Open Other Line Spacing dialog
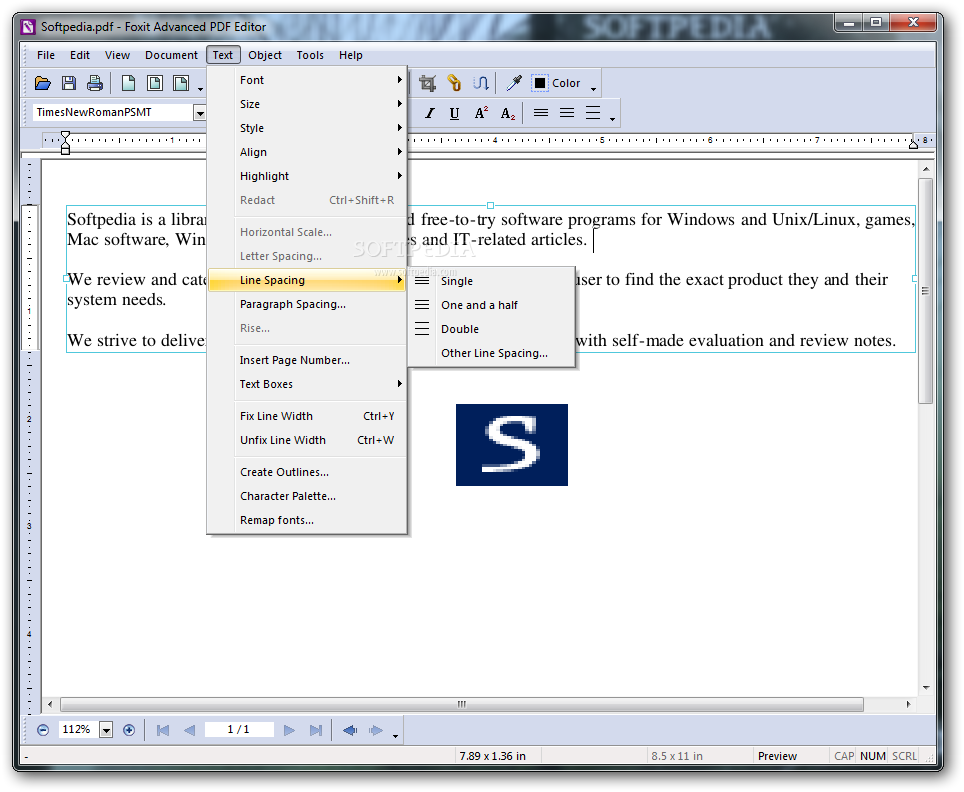This screenshot has height=792, width=964. pos(492,353)
